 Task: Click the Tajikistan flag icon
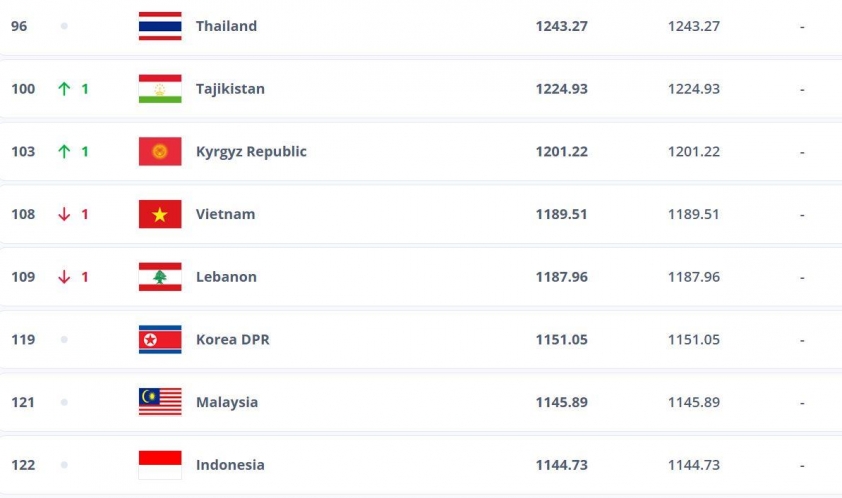tap(160, 89)
